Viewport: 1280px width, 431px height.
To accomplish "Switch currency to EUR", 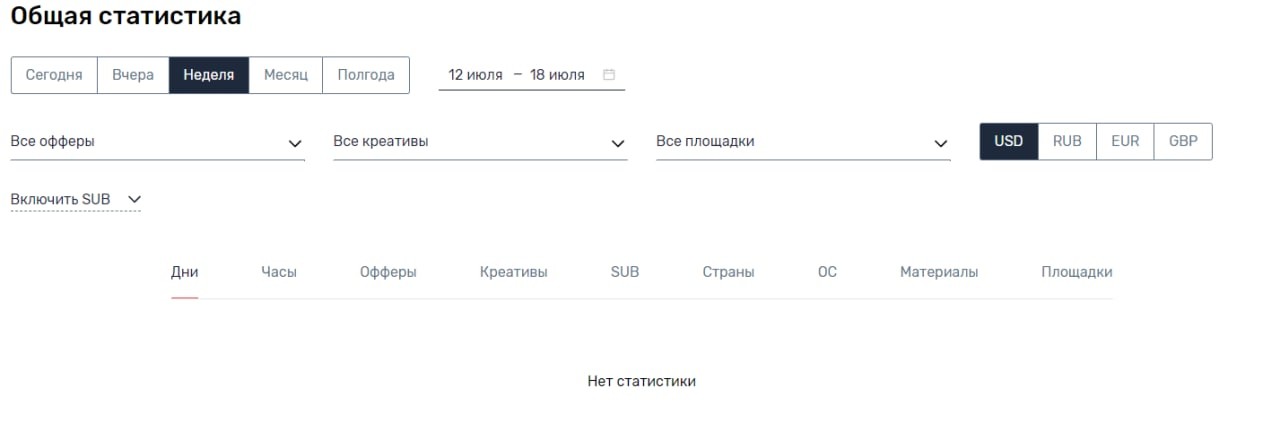I will (x=1125, y=141).
